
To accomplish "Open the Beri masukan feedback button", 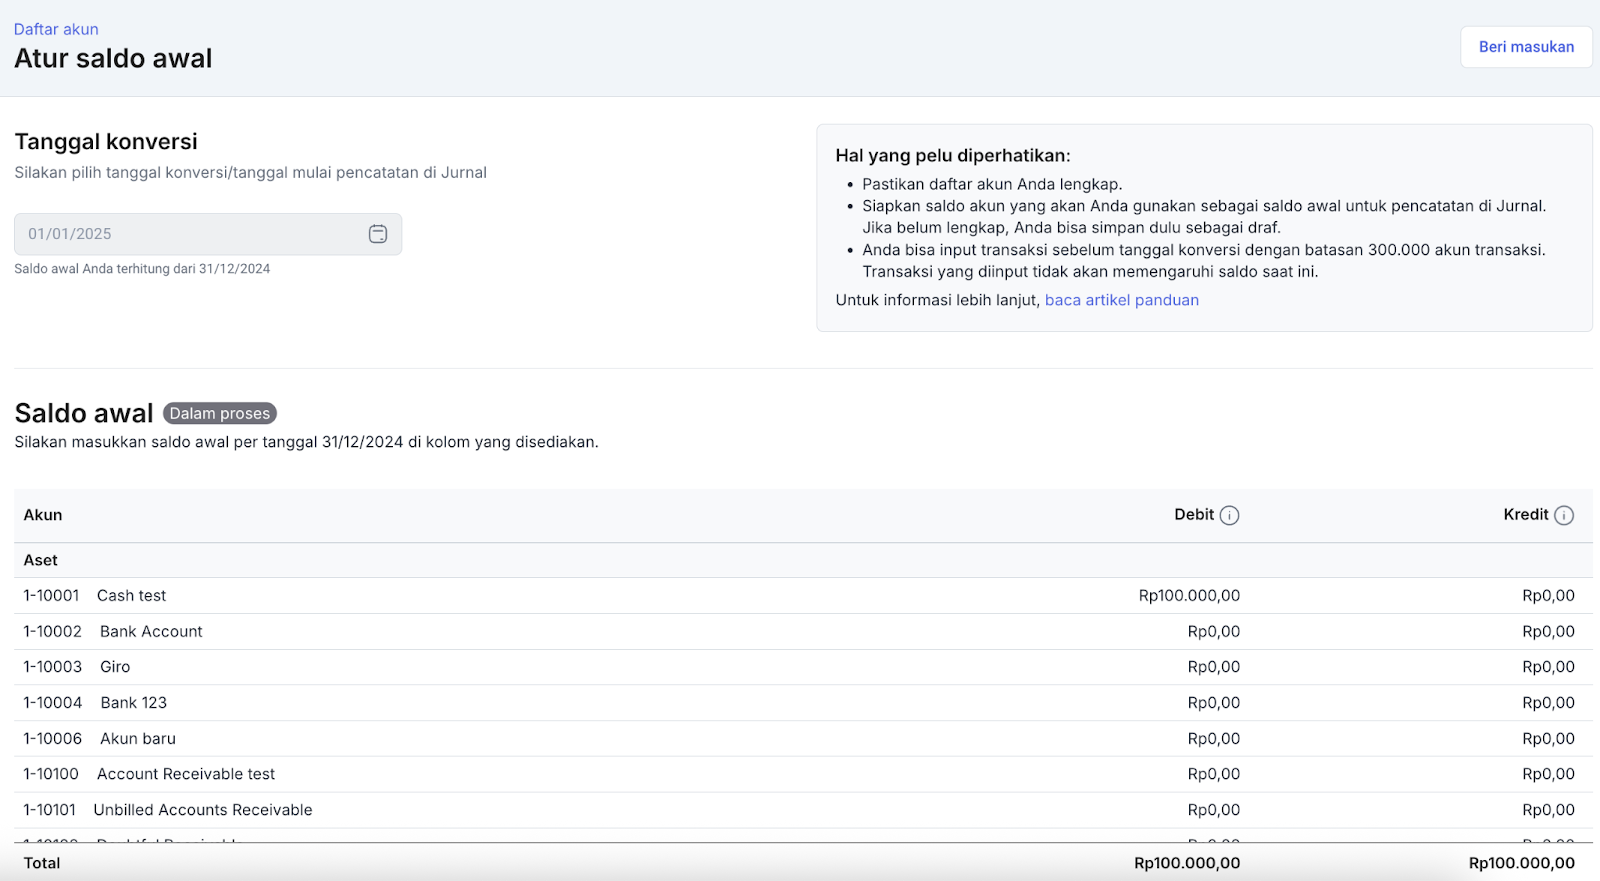I will (1525, 47).
